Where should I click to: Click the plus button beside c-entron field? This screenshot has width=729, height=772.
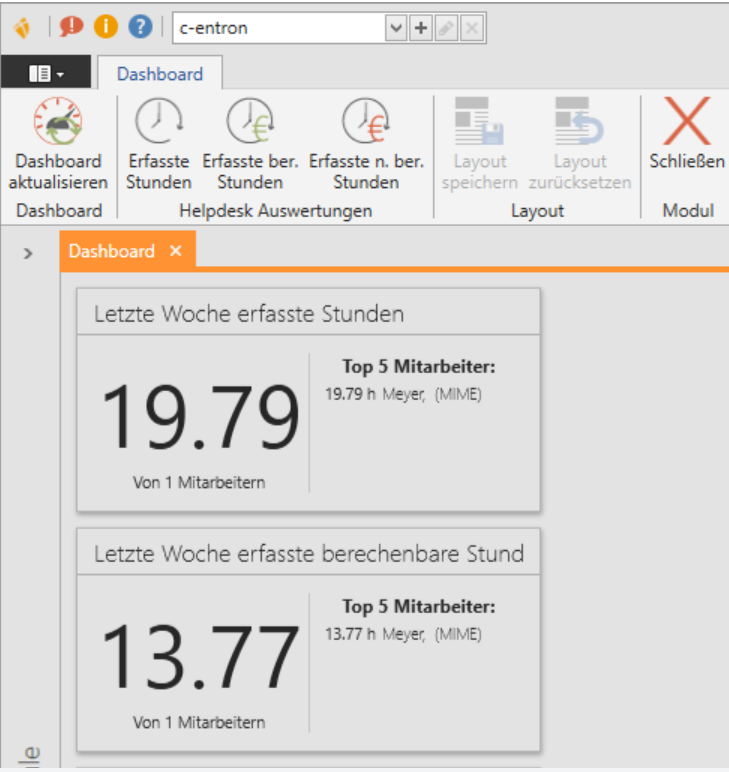point(421,28)
